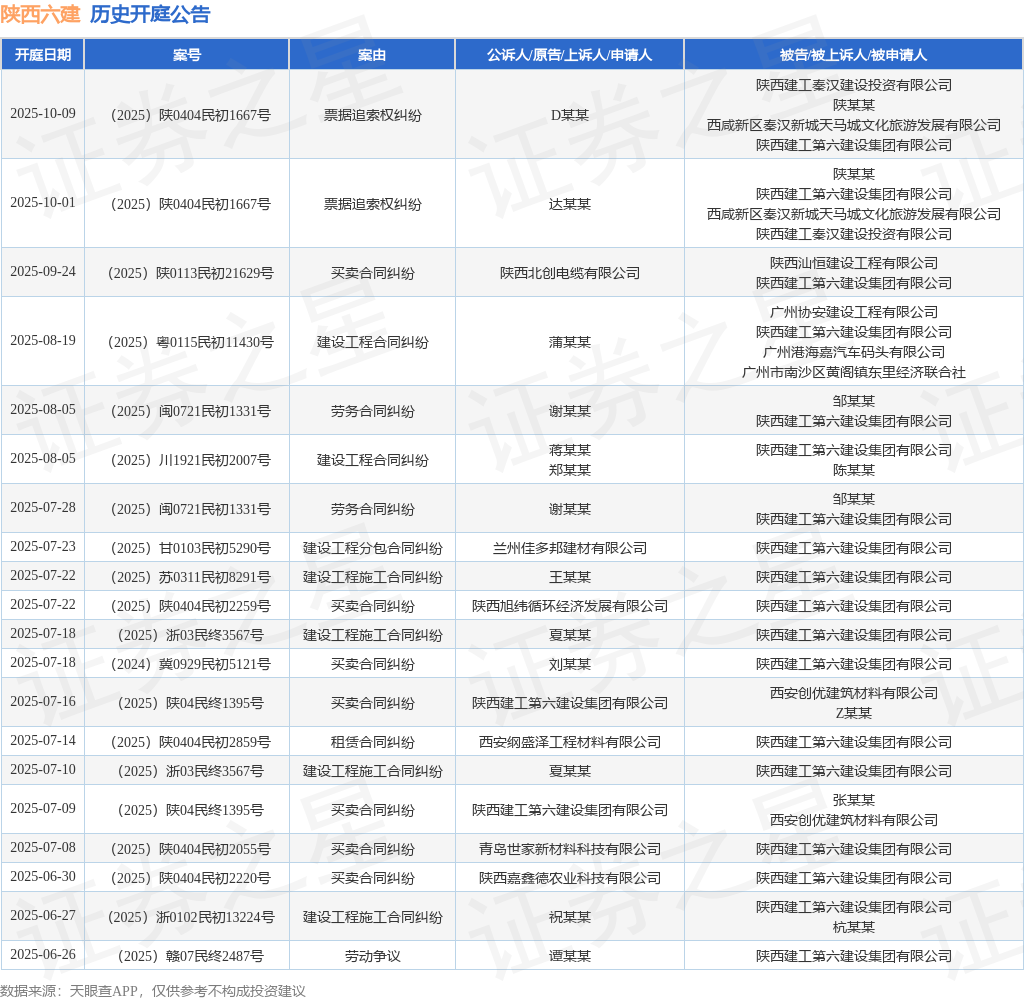Click plaintiff 陕西旭纬循环经济发展有限公司
This screenshot has width=1024, height=1000.
569,606
